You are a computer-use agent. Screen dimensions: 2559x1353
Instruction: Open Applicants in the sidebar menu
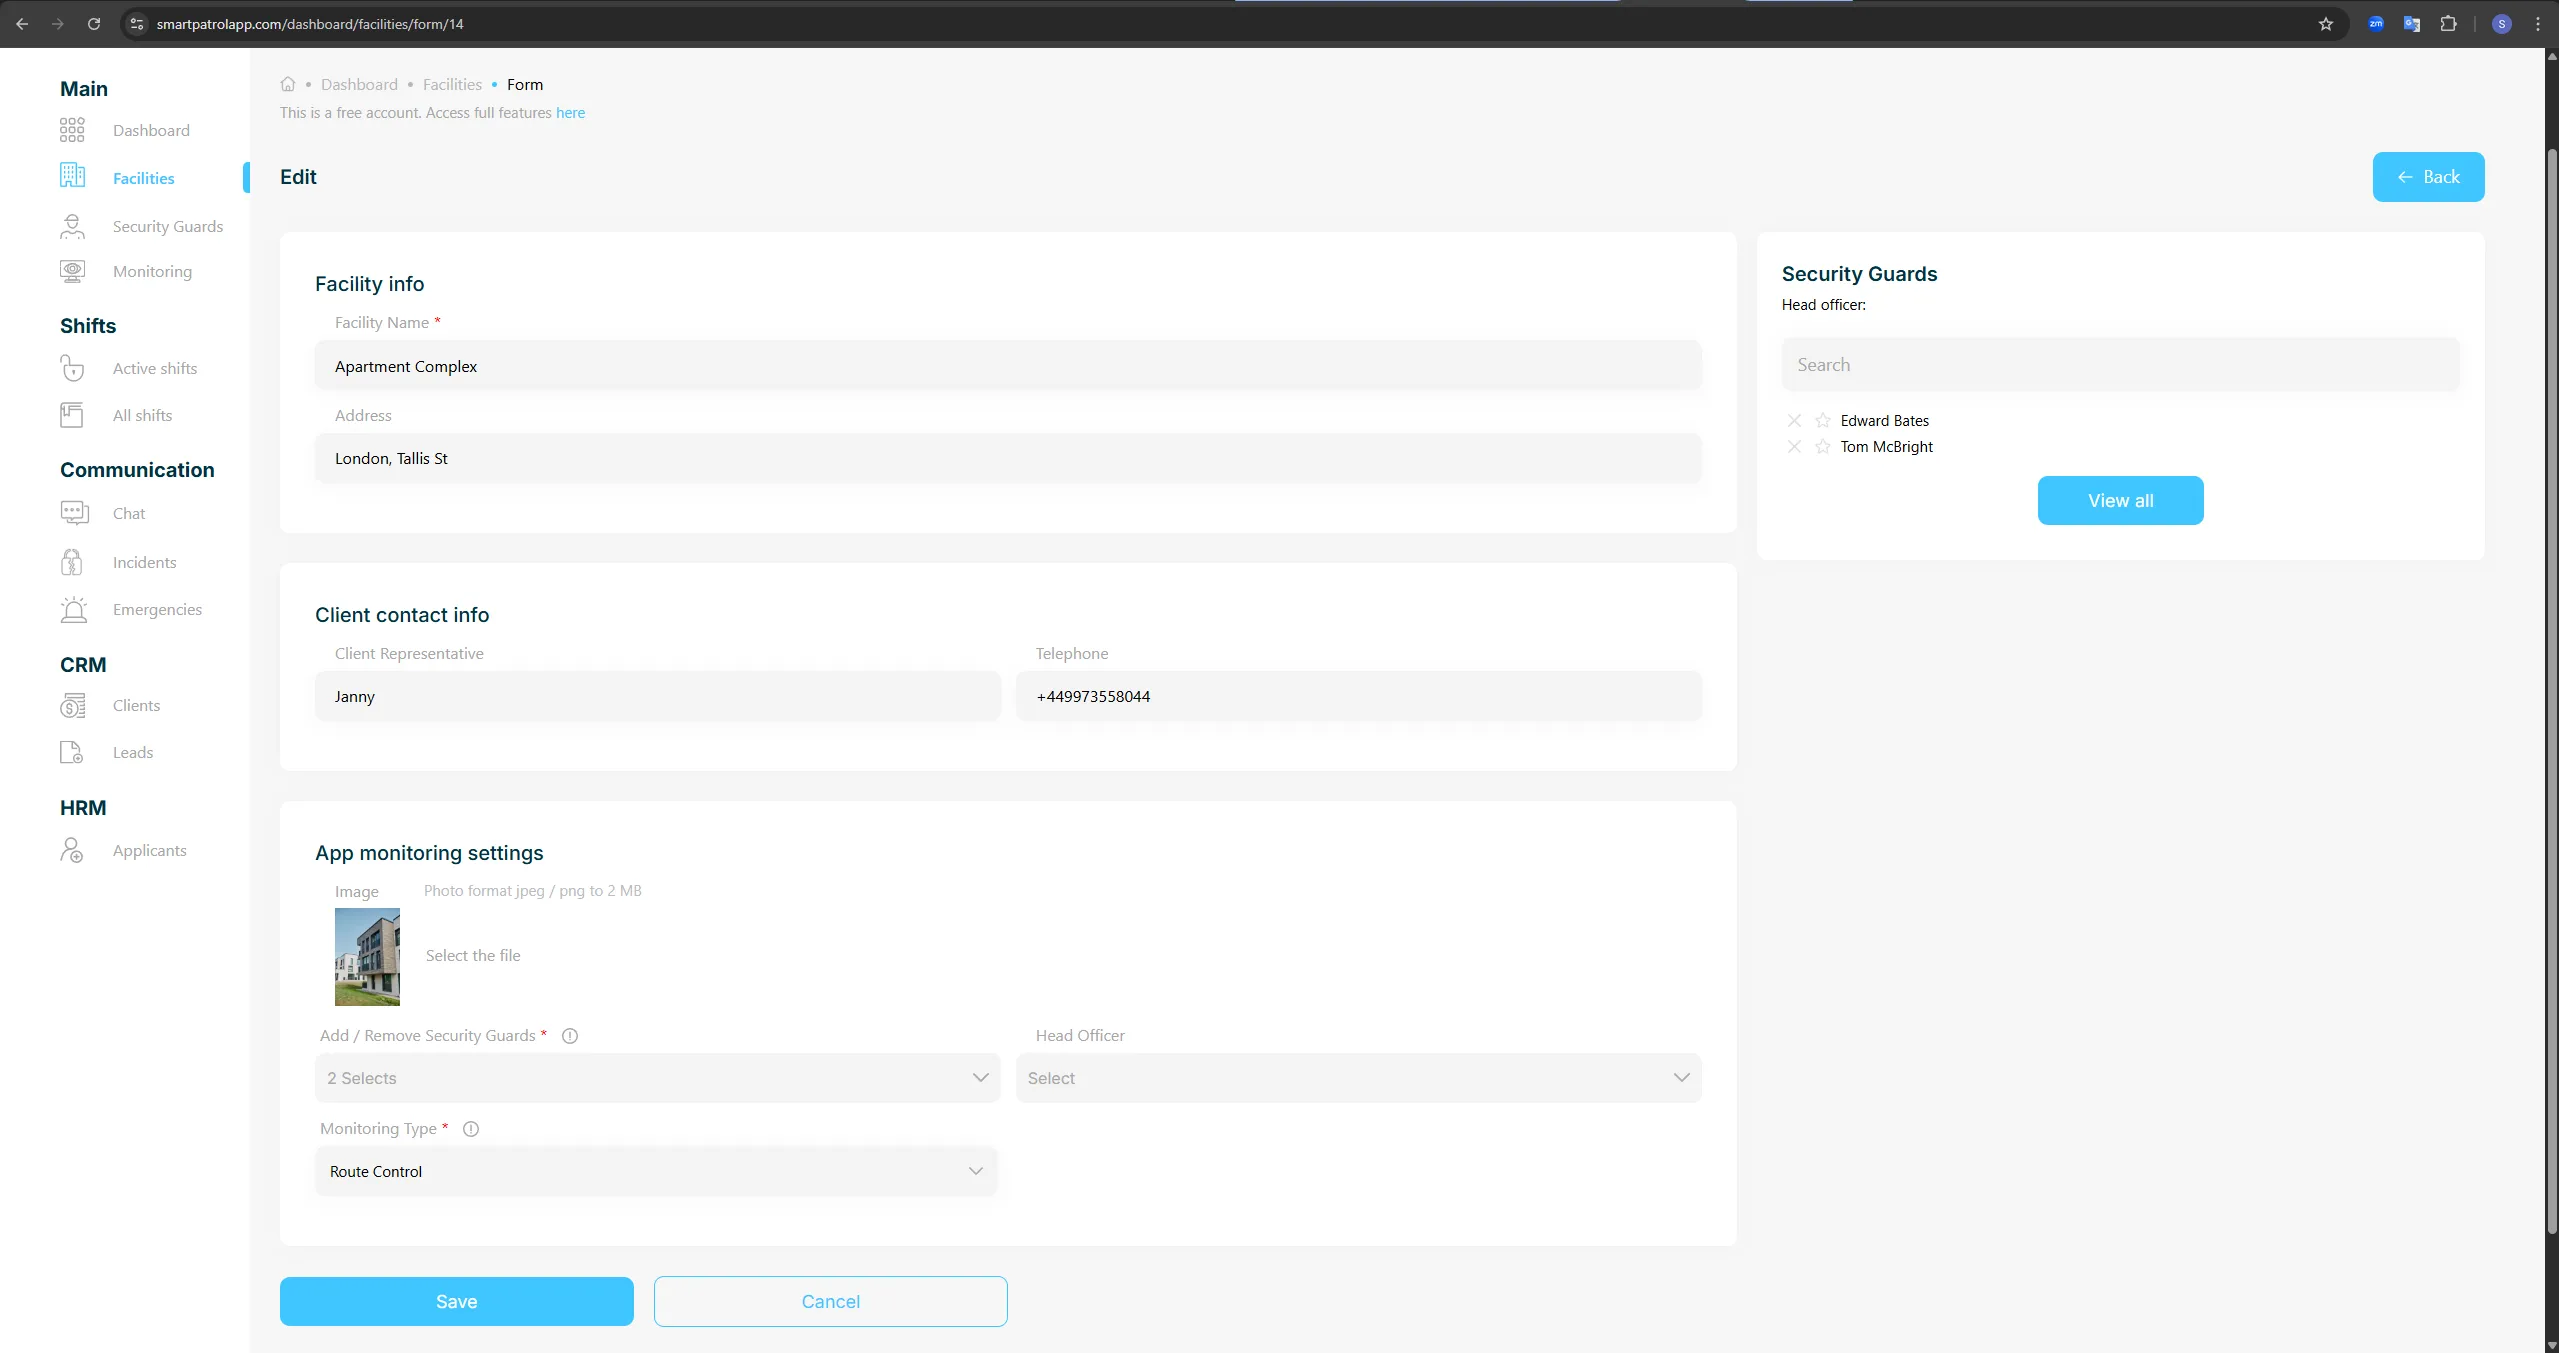click(150, 850)
